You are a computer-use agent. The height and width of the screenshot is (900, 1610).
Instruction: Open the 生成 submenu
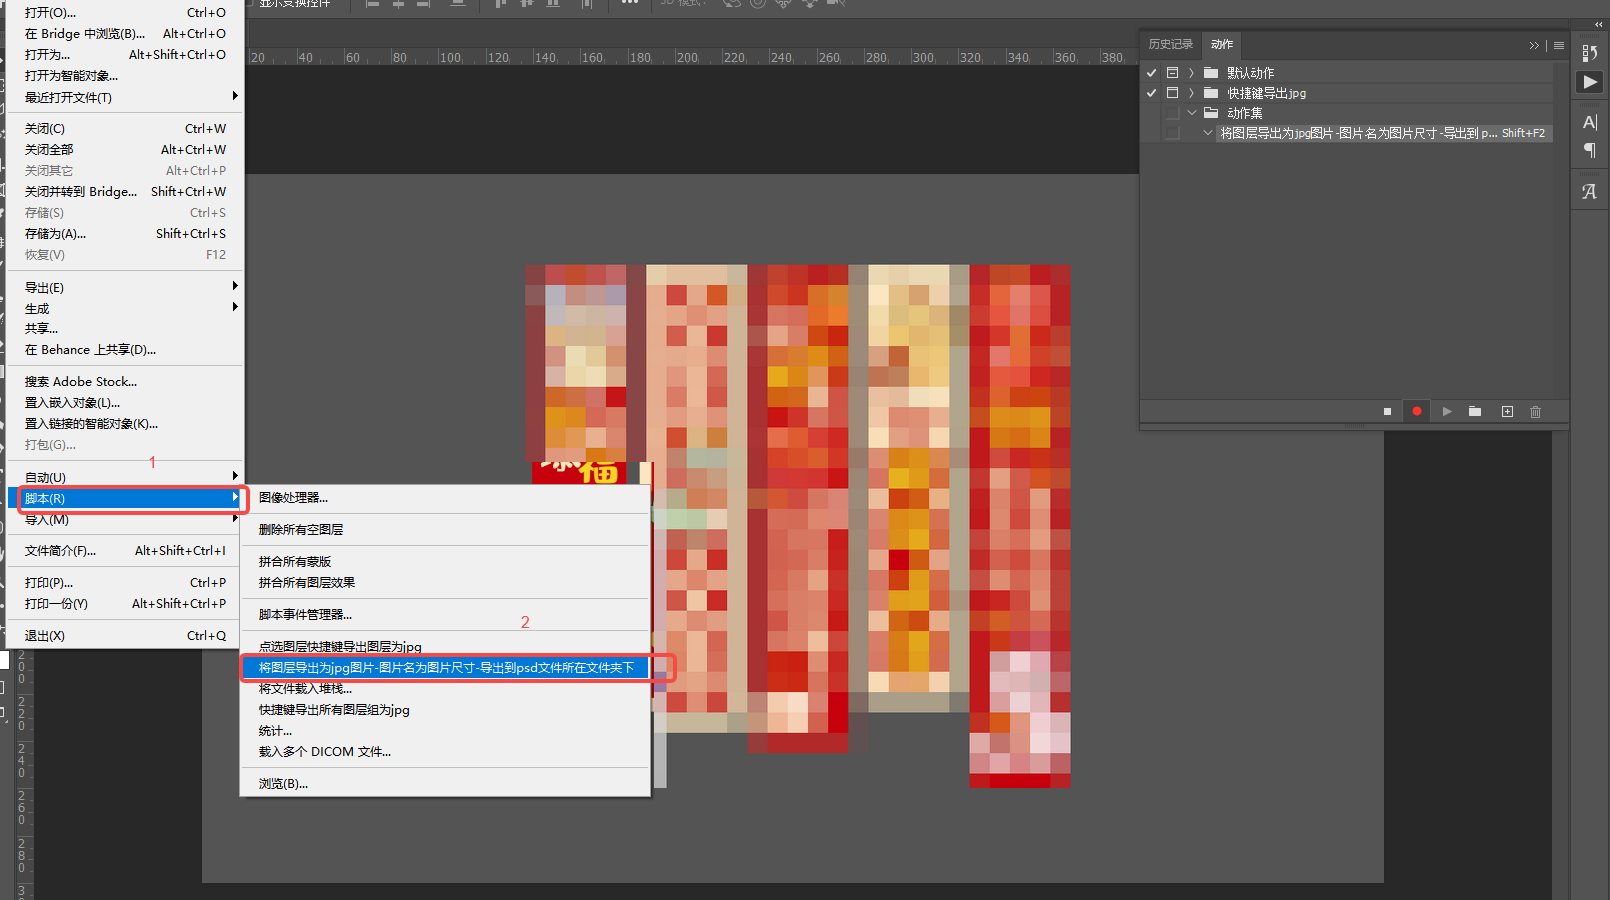126,308
